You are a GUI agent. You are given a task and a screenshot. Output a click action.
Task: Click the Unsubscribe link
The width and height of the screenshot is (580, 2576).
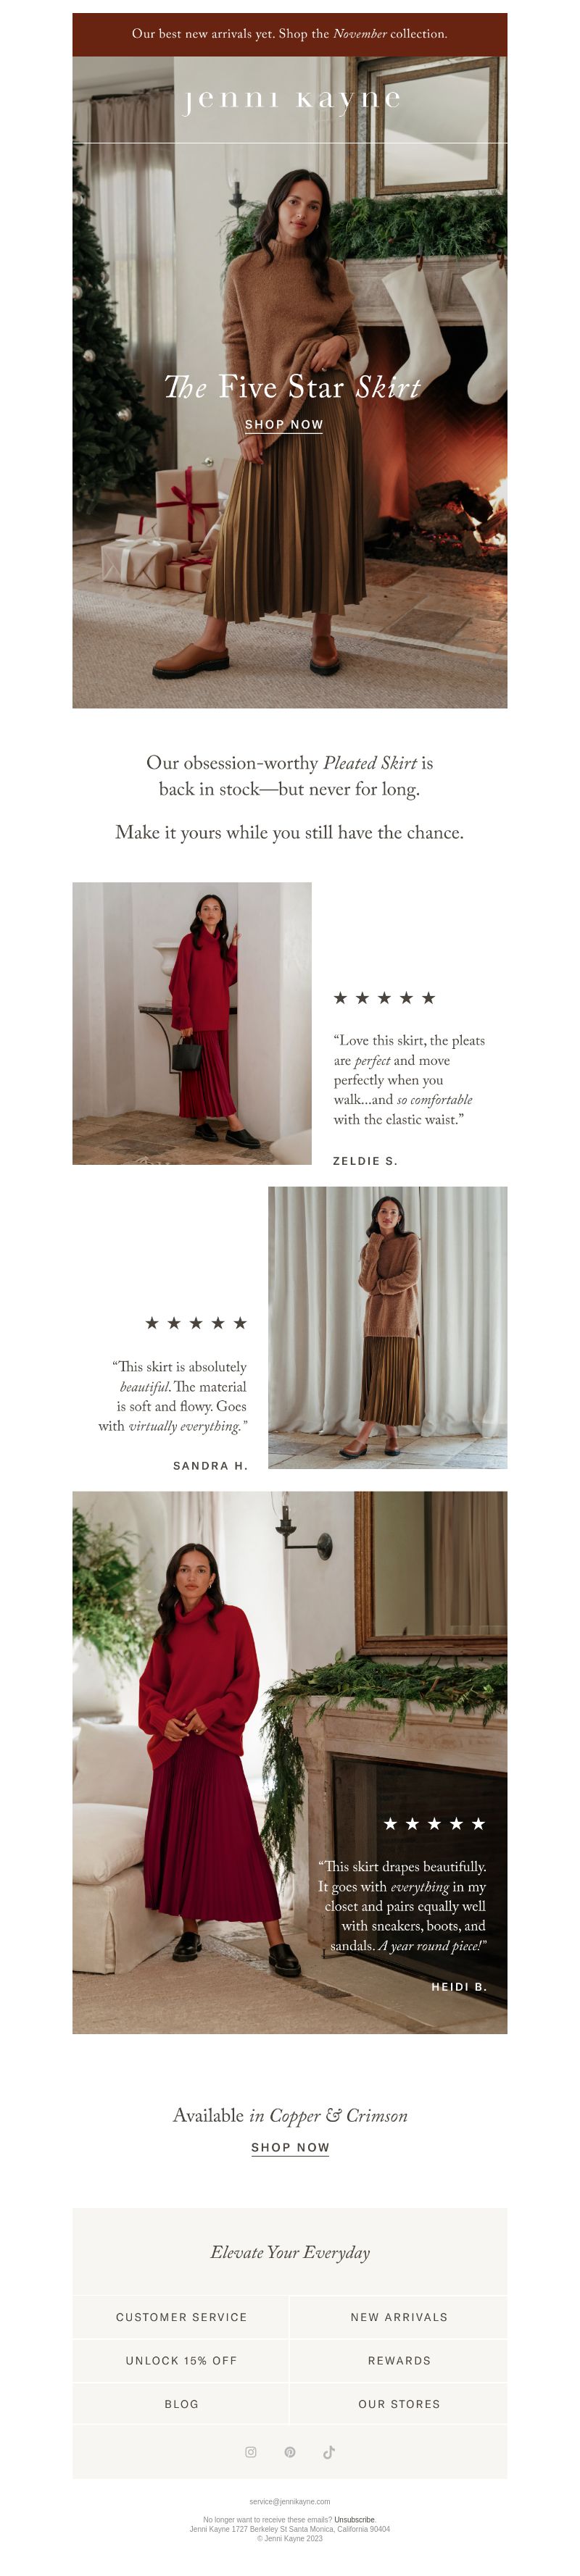tap(354, 2519)
